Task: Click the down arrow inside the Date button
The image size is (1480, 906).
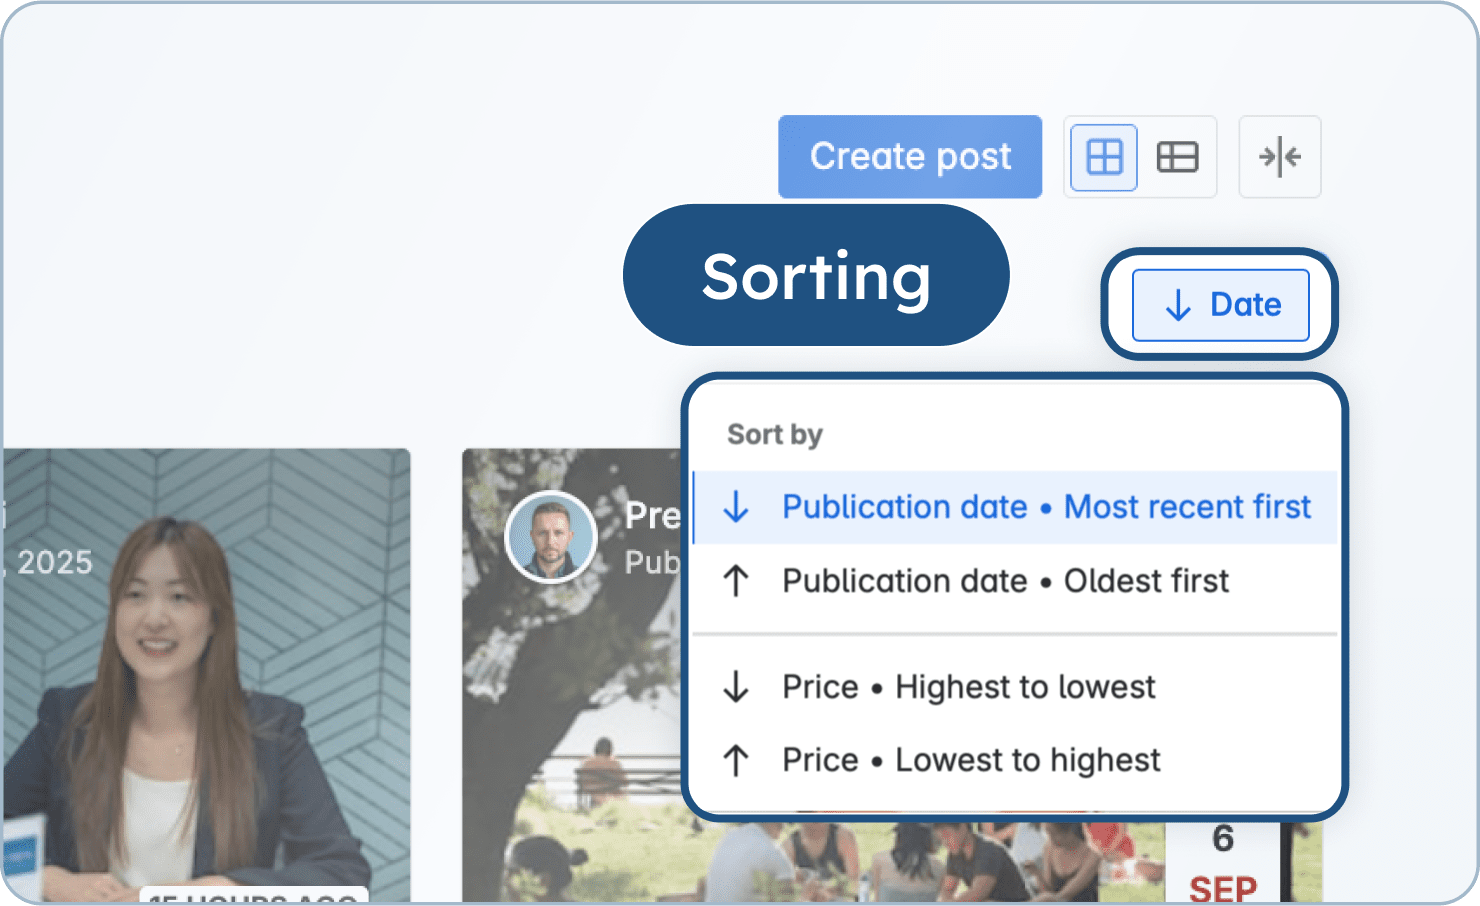Action: [1178, 305]
